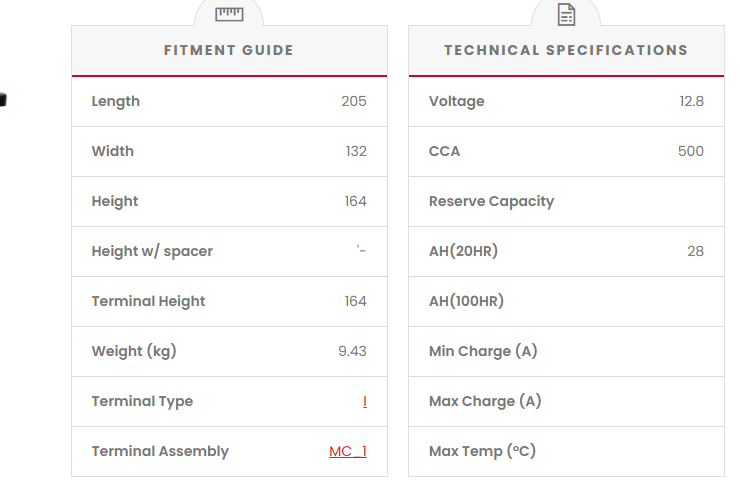Click the Height value 164
Image resolution: width=740 pixels, height=487 pixels.
coord(356,201)
